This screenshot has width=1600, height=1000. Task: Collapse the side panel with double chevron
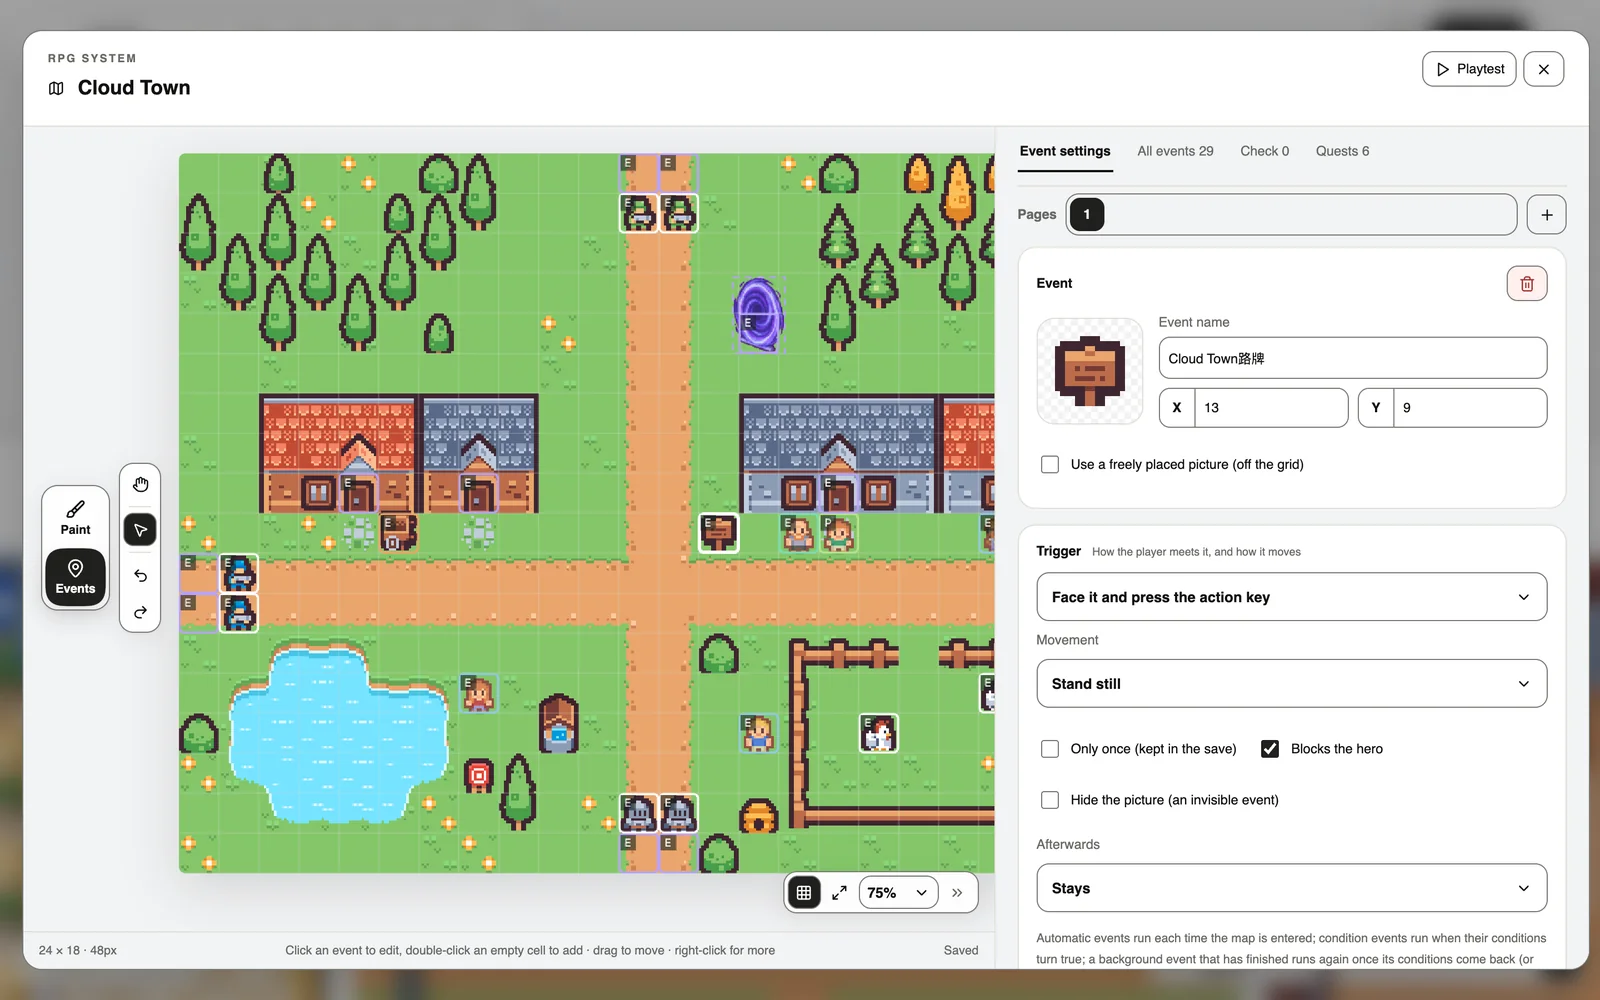coord(957,893)
